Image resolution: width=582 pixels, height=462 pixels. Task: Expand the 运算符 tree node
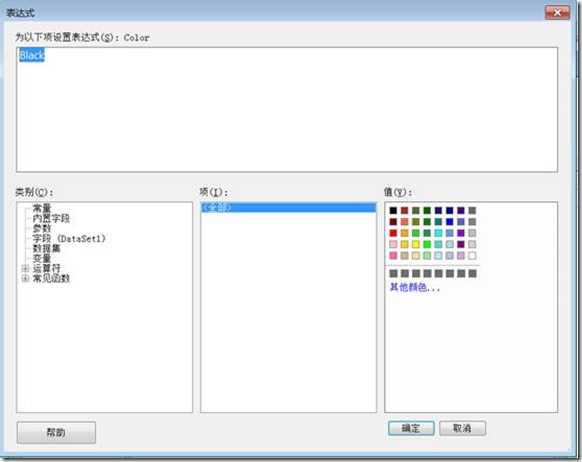point(25,268)
